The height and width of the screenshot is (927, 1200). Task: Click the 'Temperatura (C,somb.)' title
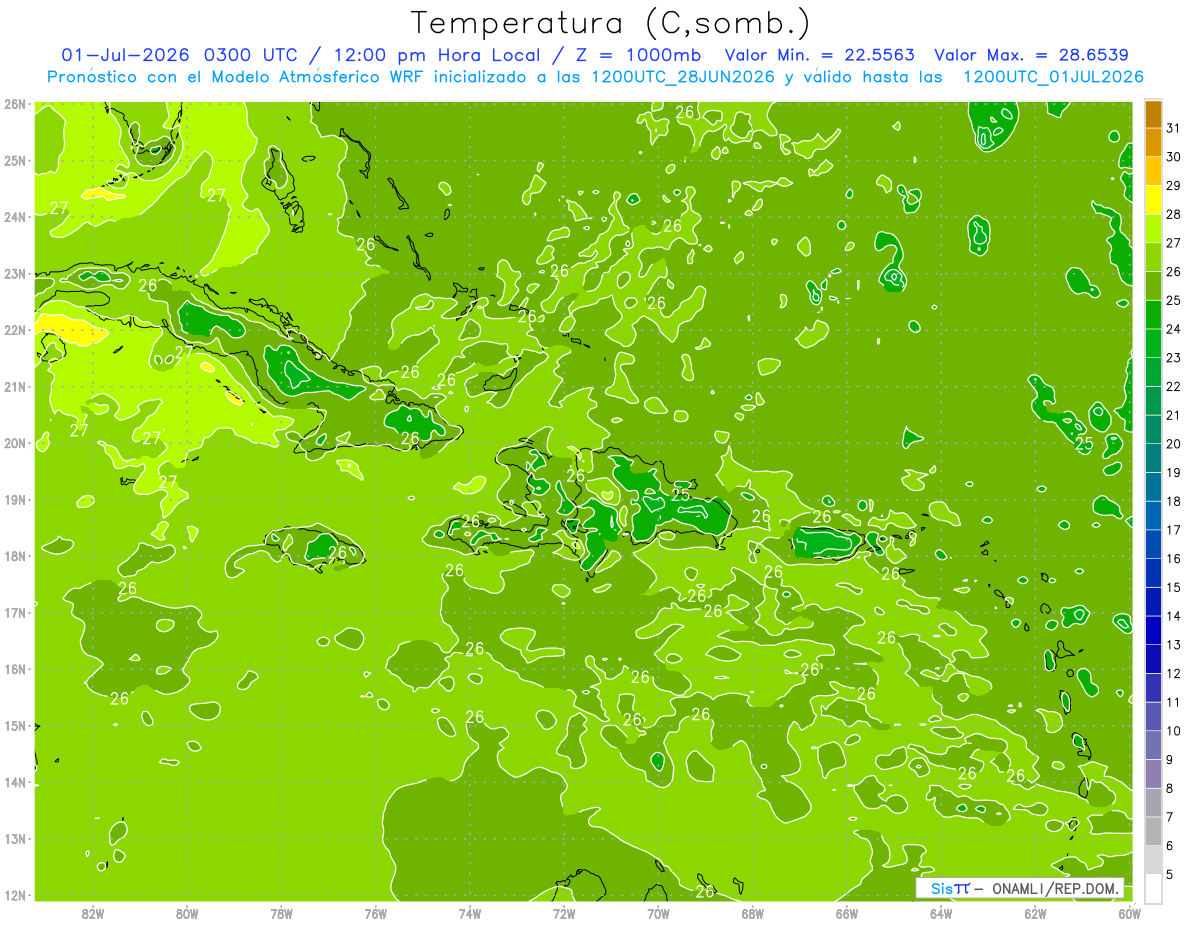(611, 22)
